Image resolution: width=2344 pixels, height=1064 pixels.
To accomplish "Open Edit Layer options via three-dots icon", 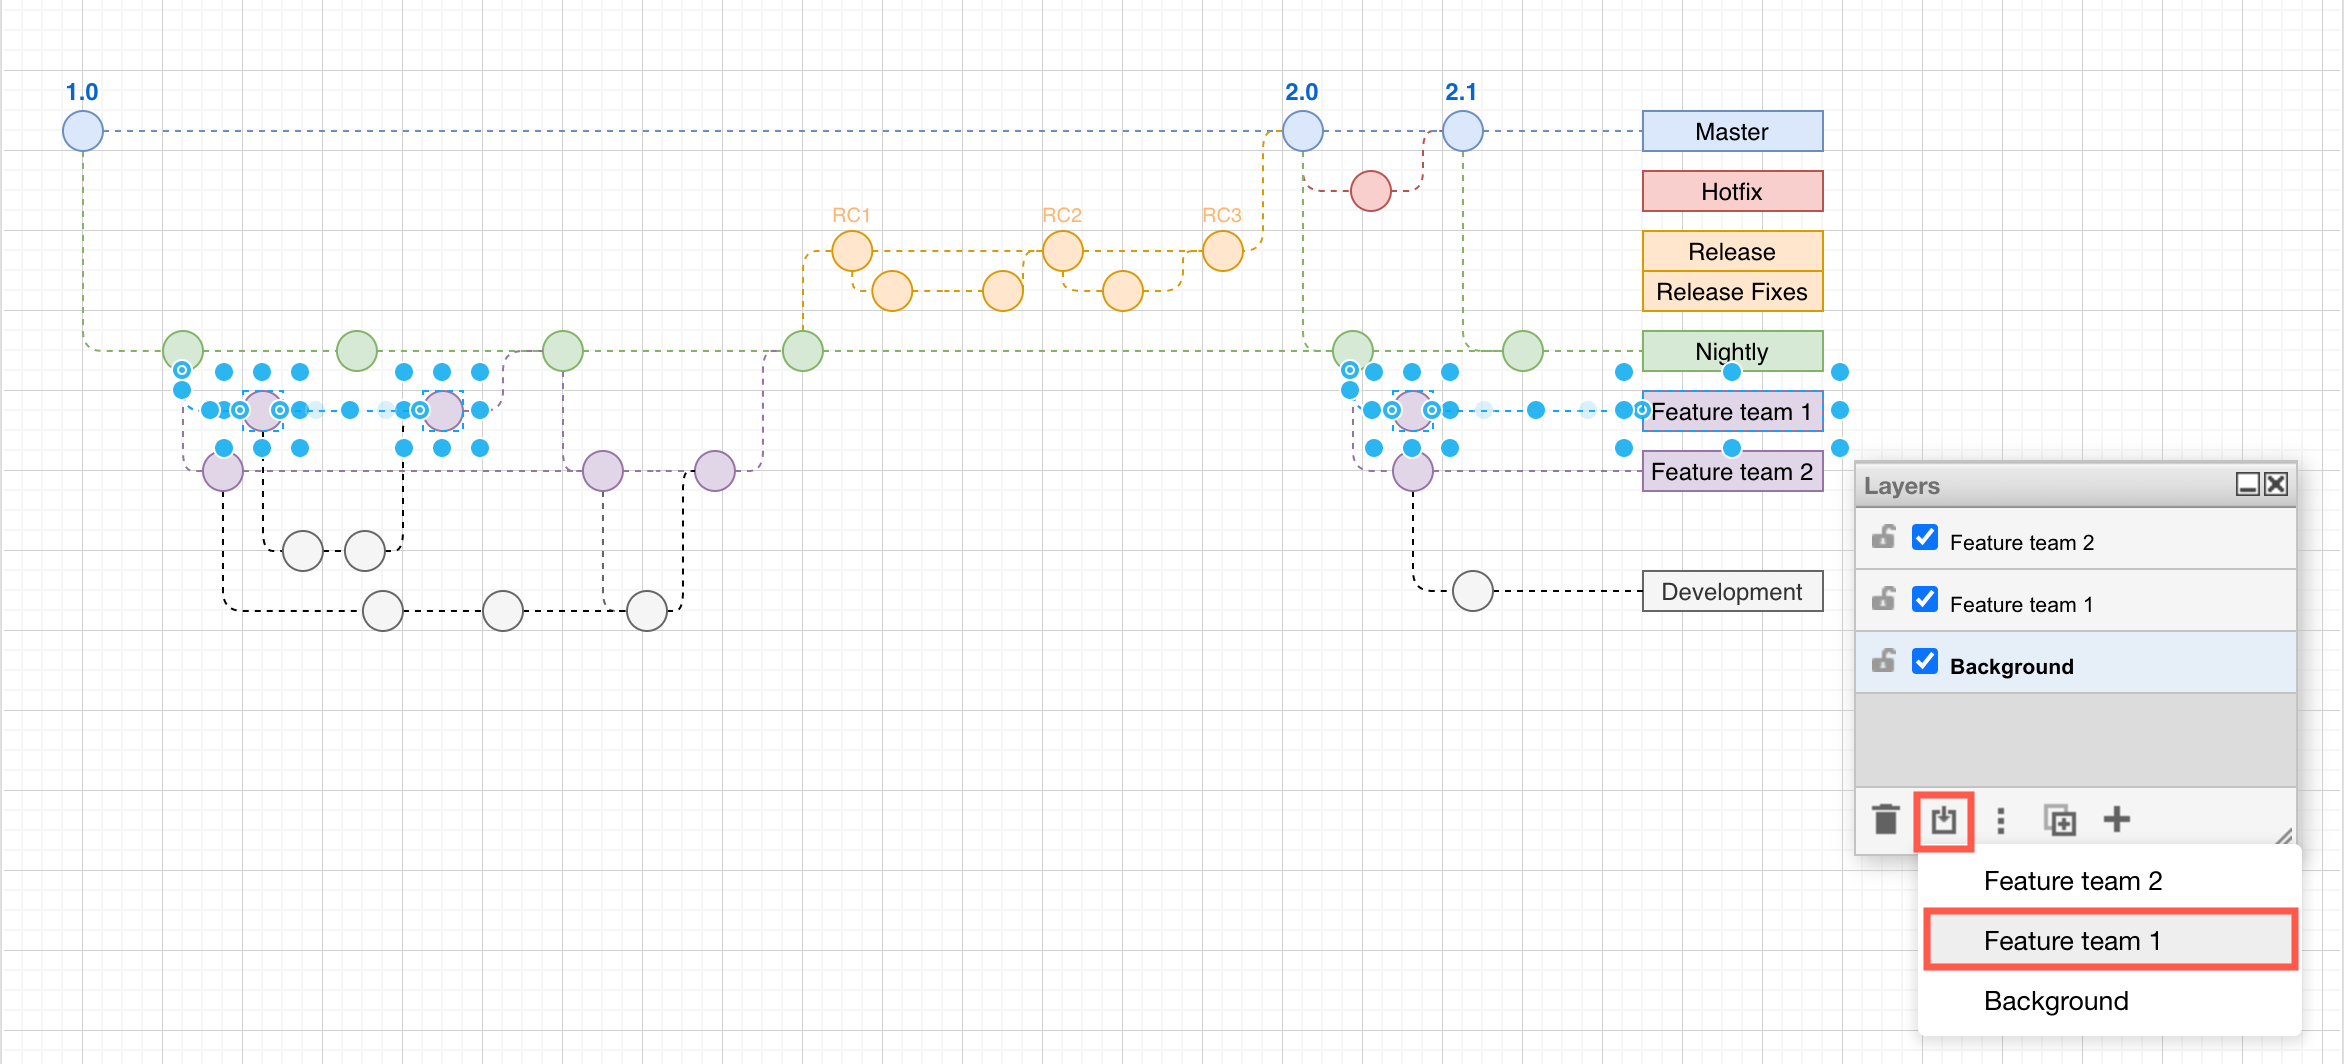I will pyautogui.click(x=2001, y=820).
